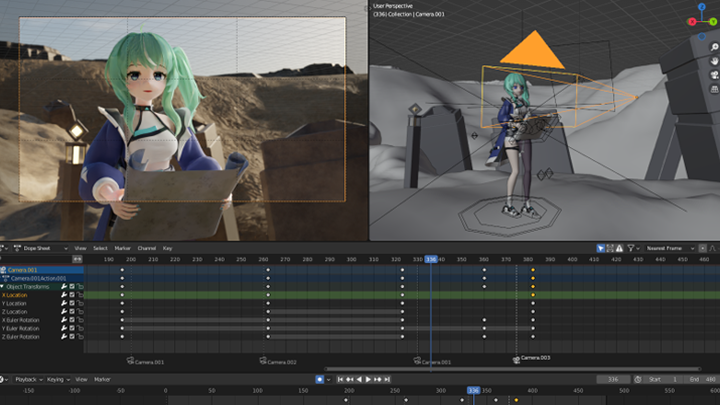Open the auto keyframing options arrow

(x=328, y=379)
